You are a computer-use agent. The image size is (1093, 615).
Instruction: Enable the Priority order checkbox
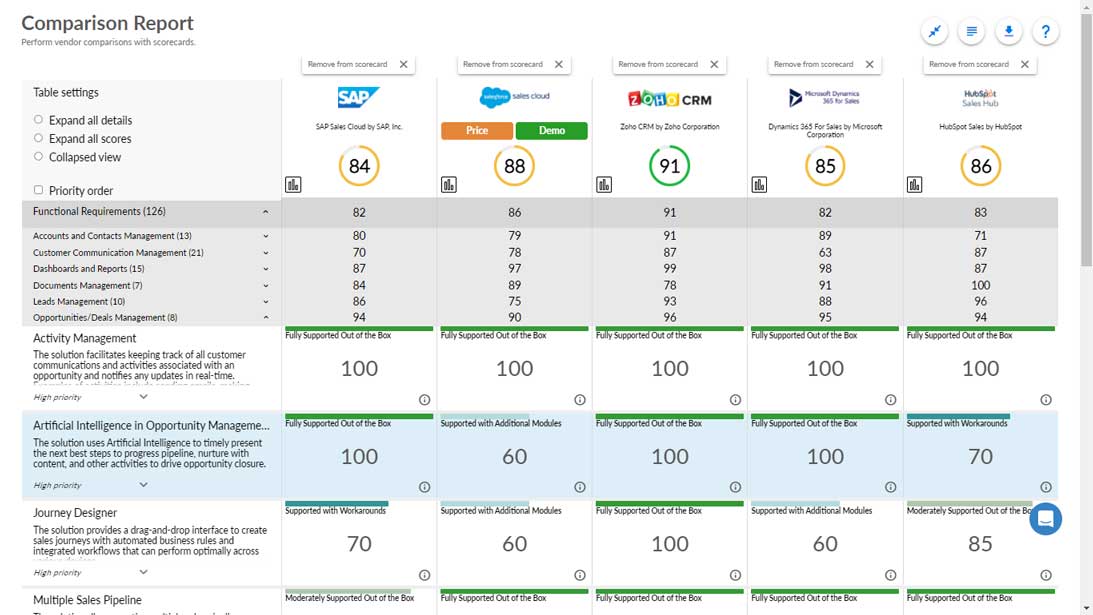(x=39, y=190)
